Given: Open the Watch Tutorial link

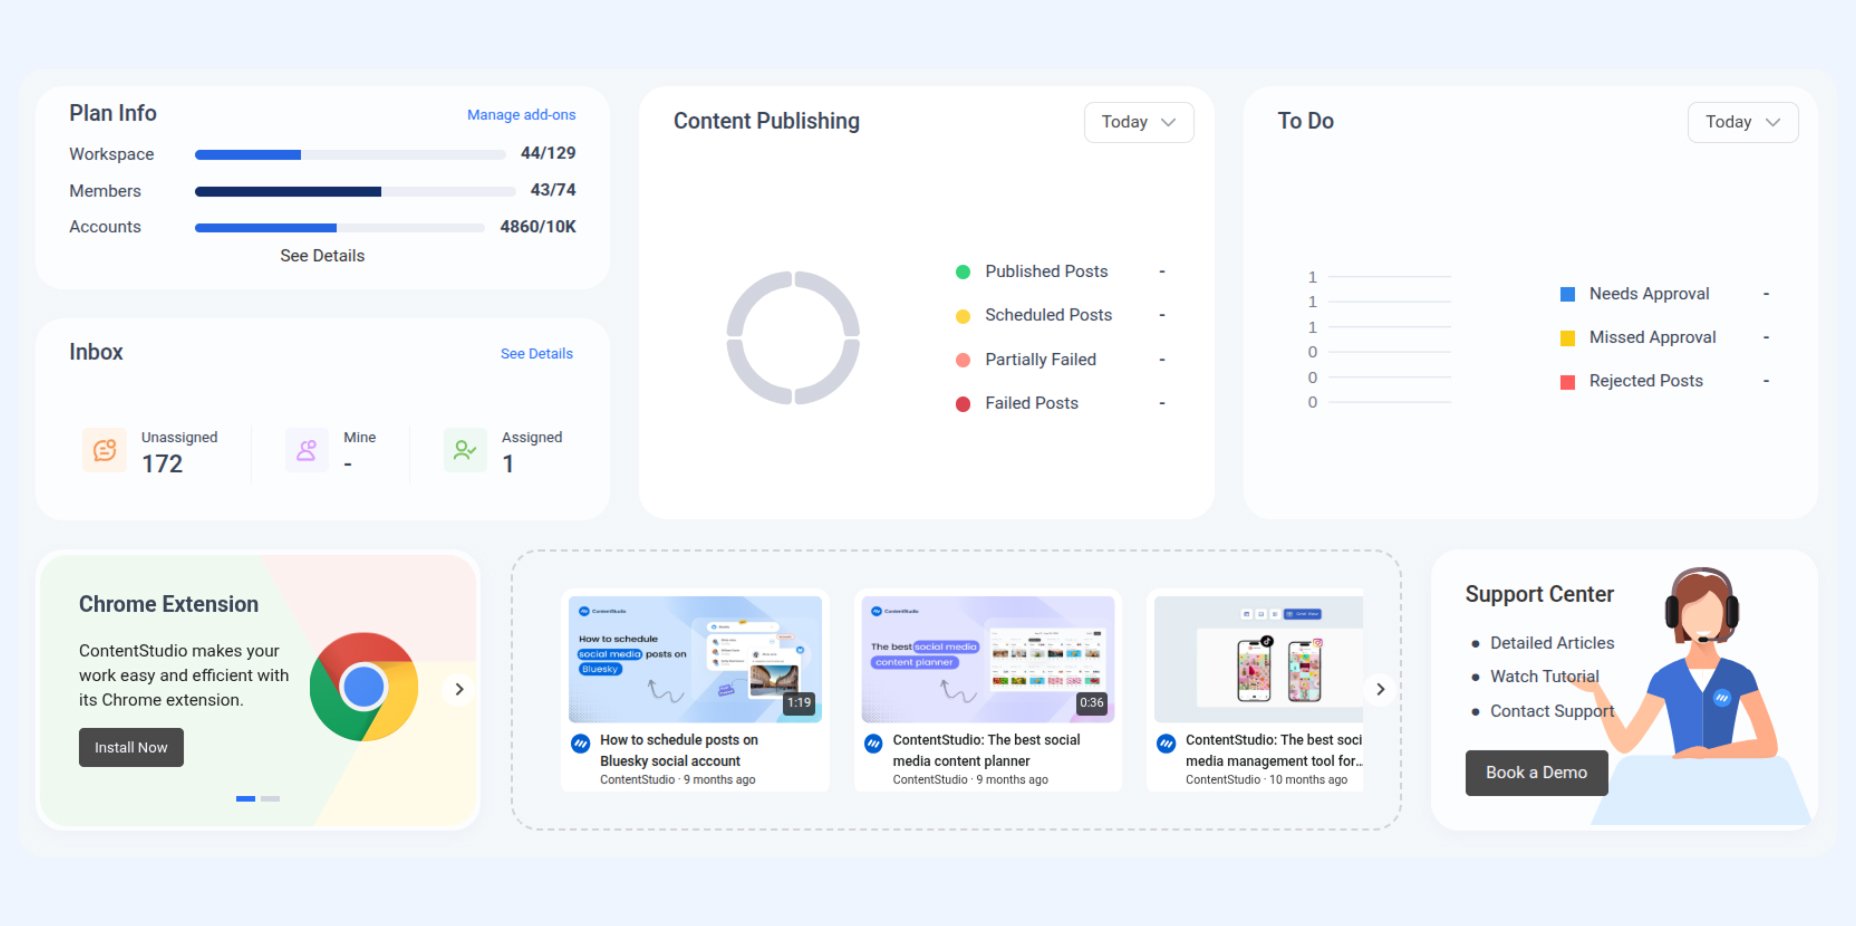Looking at the screenshot, I should tap(1543, 676).
